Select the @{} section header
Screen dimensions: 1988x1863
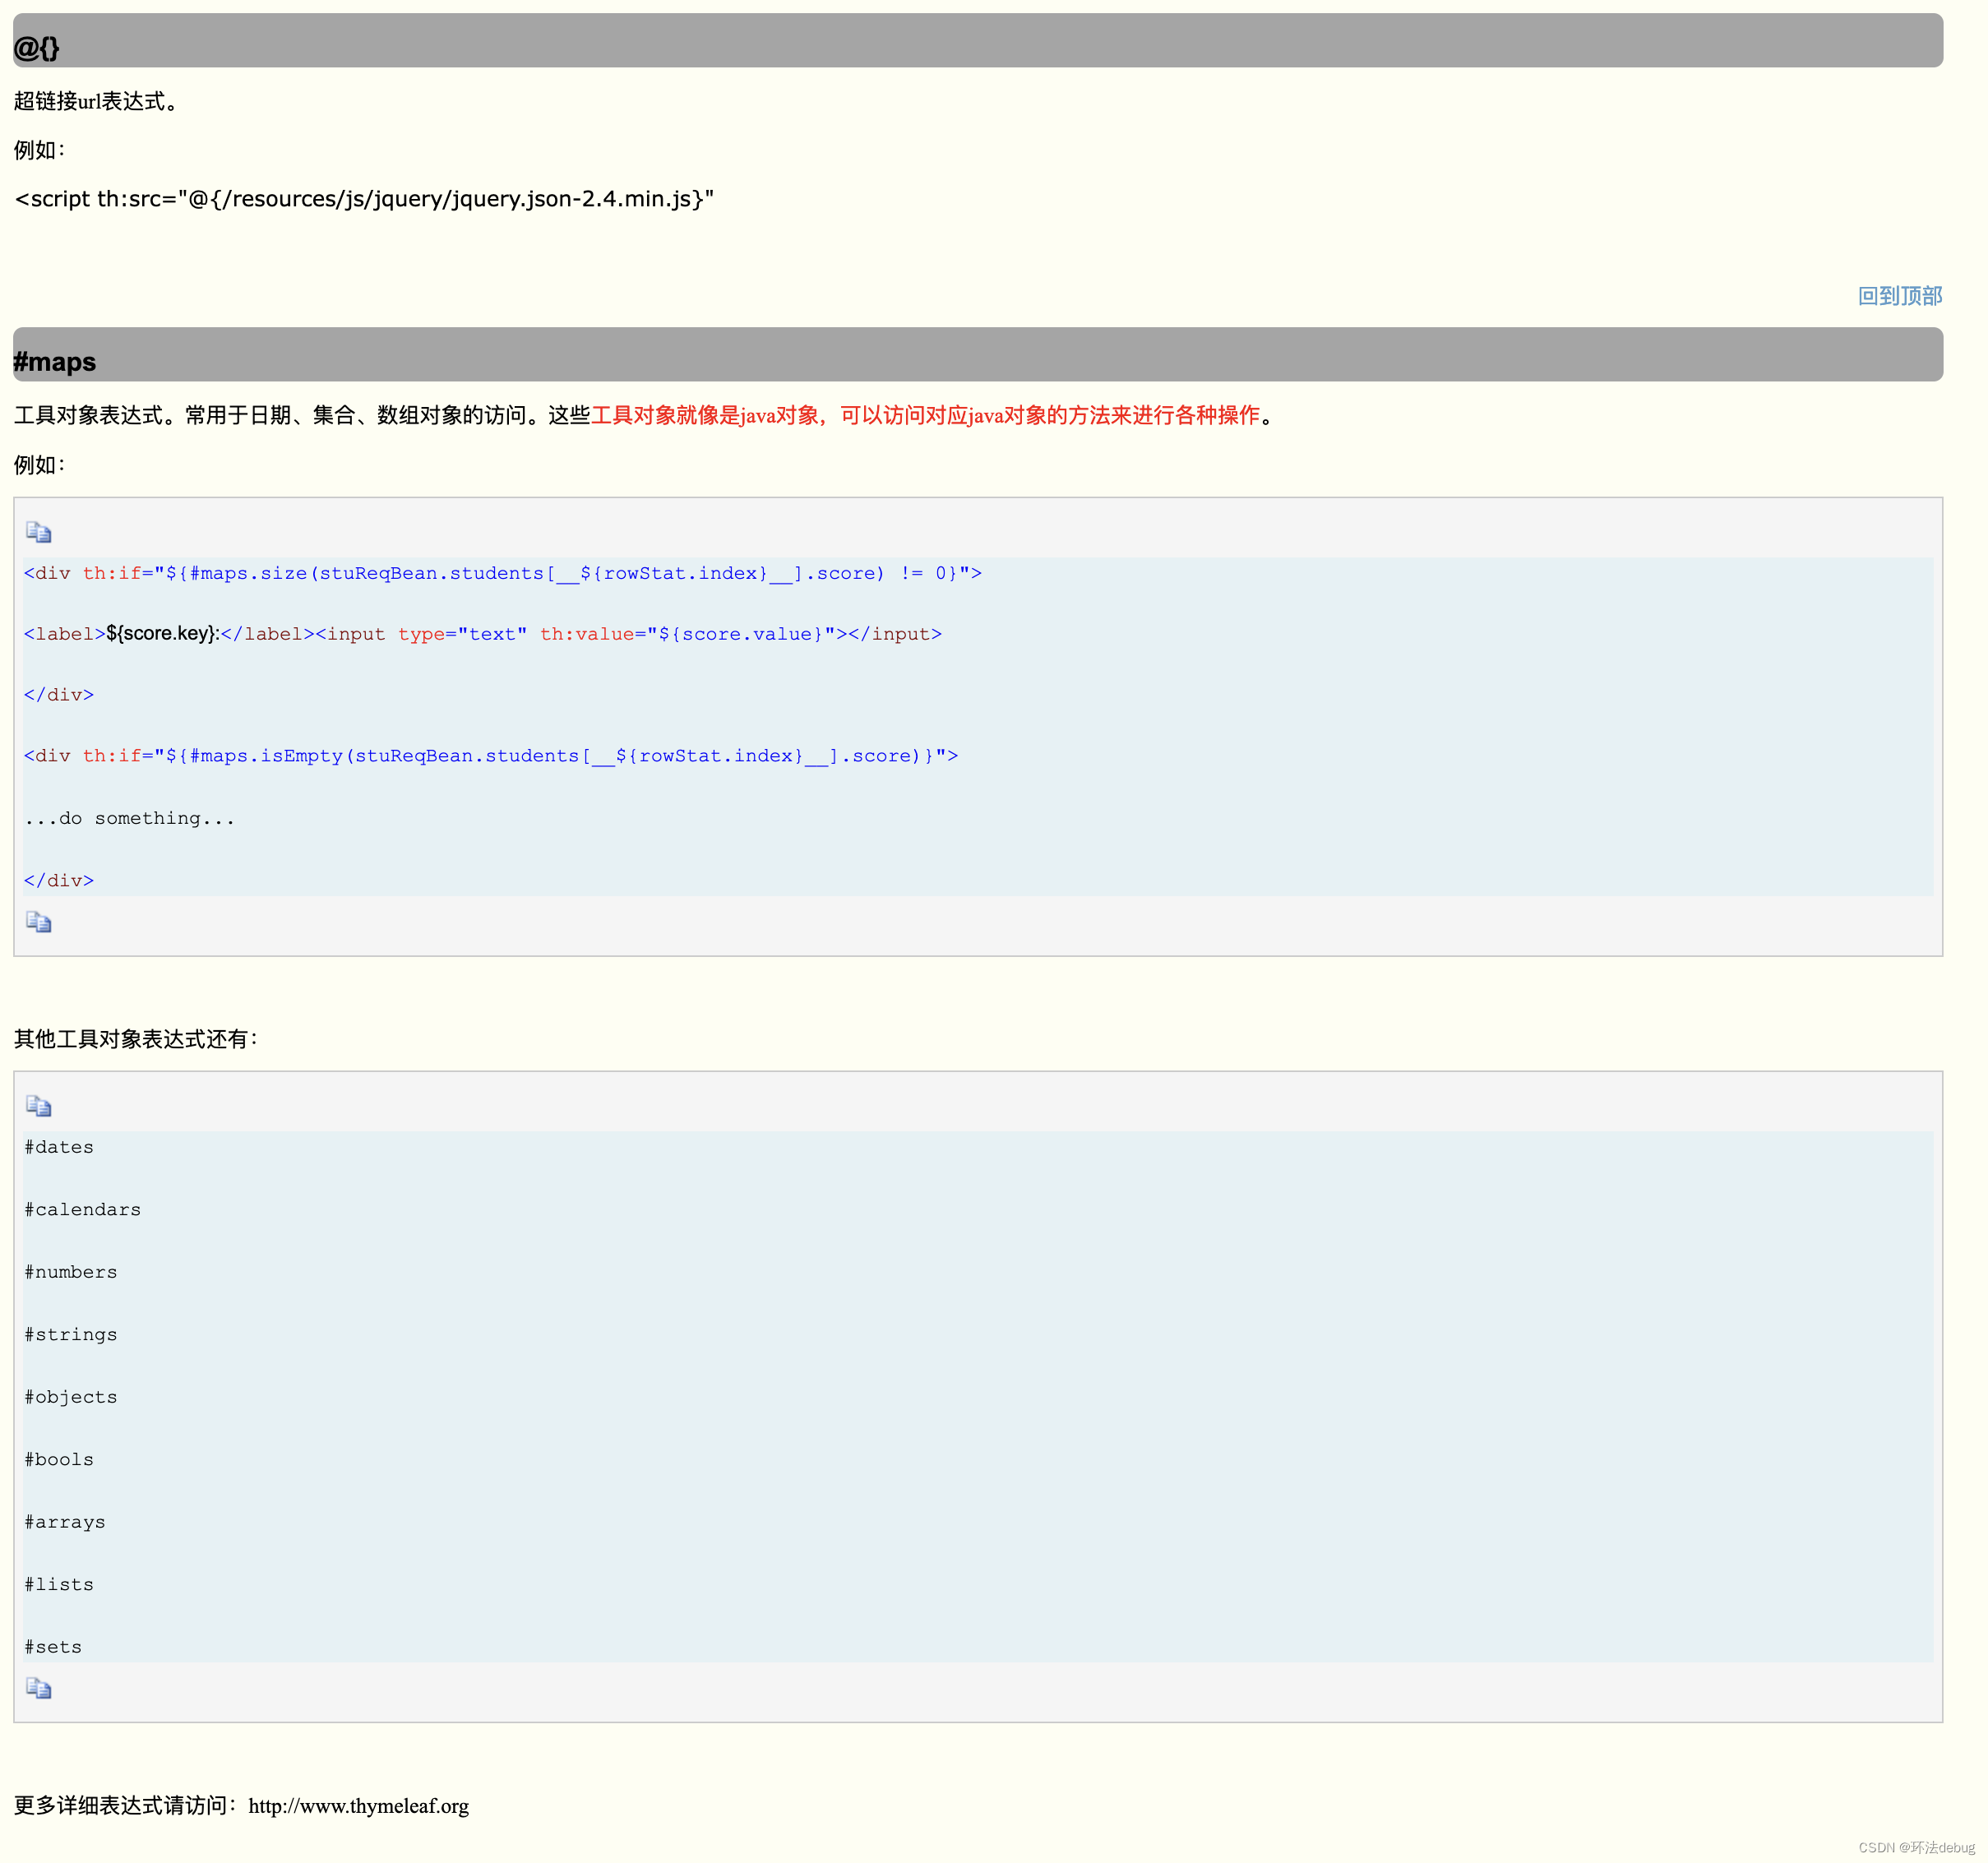[x=37, y=47]
